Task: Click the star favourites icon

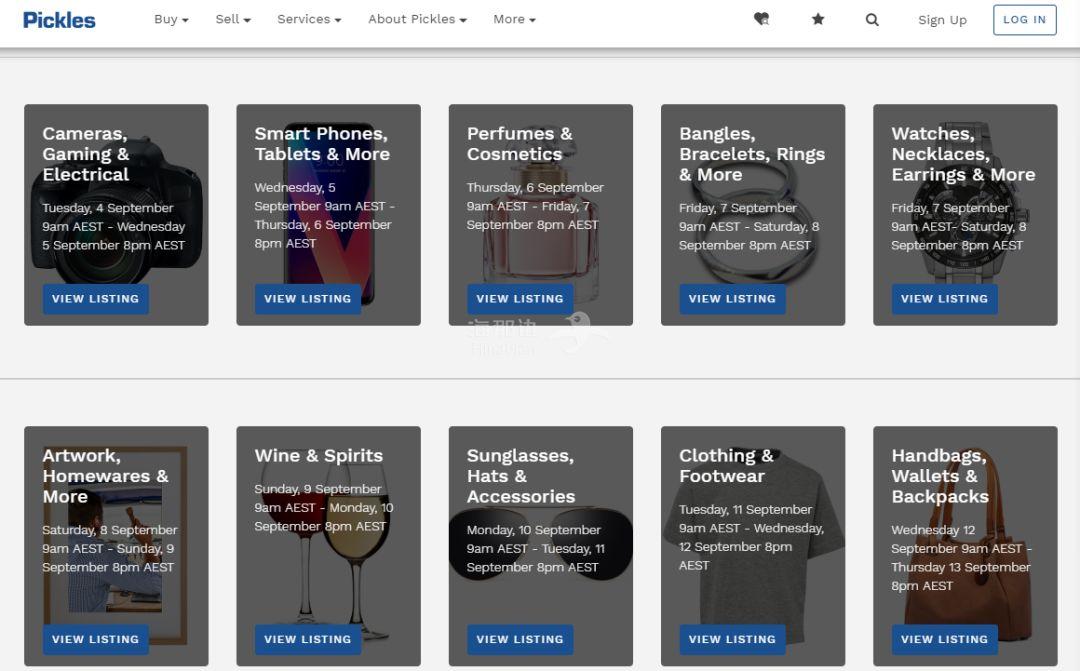Action: [x=818, y=19]
